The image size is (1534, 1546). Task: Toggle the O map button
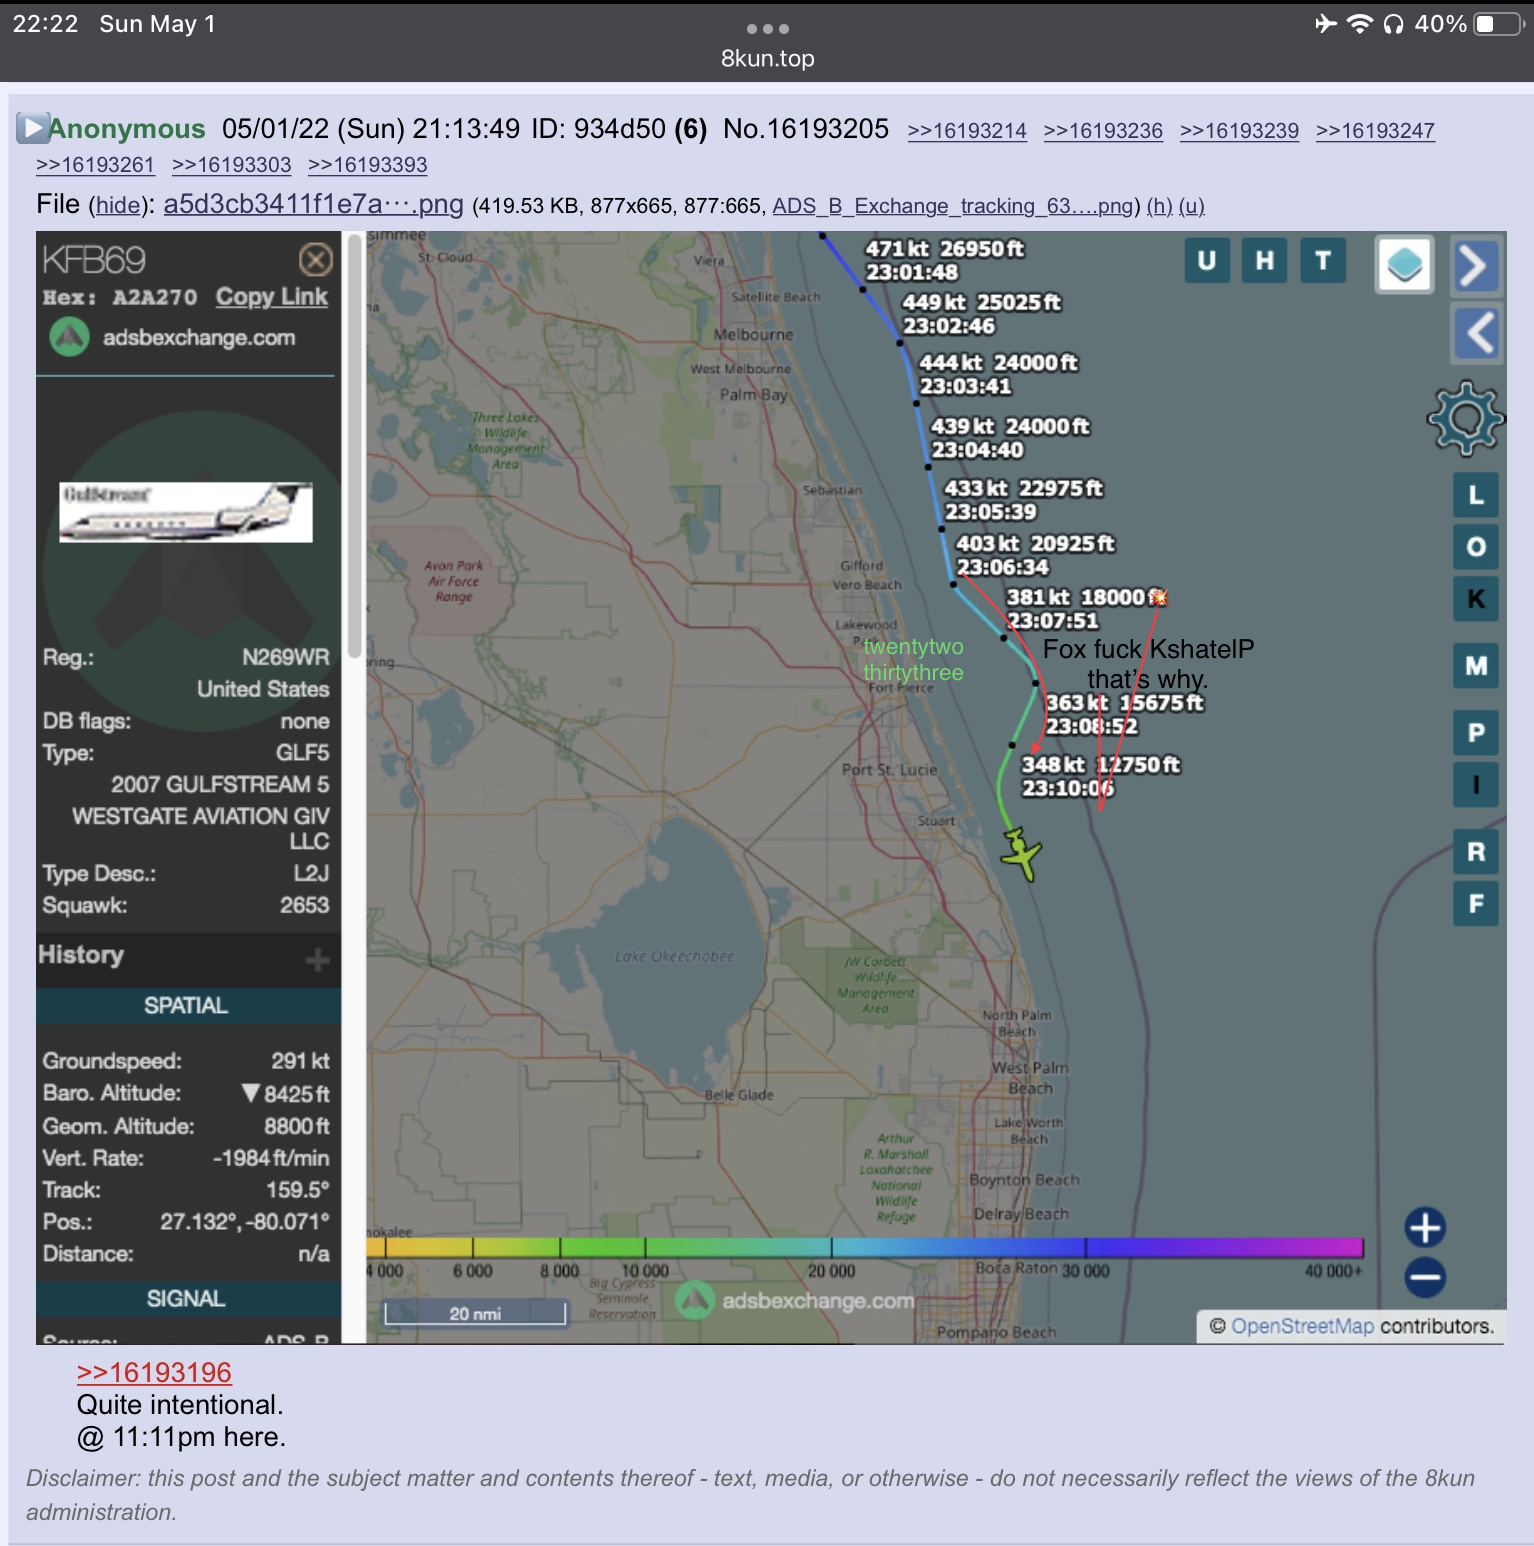tap(1476, 547)
